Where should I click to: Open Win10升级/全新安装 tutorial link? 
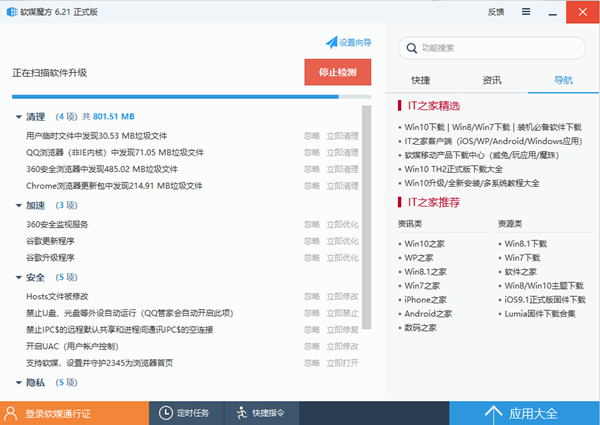pos(472,183)
